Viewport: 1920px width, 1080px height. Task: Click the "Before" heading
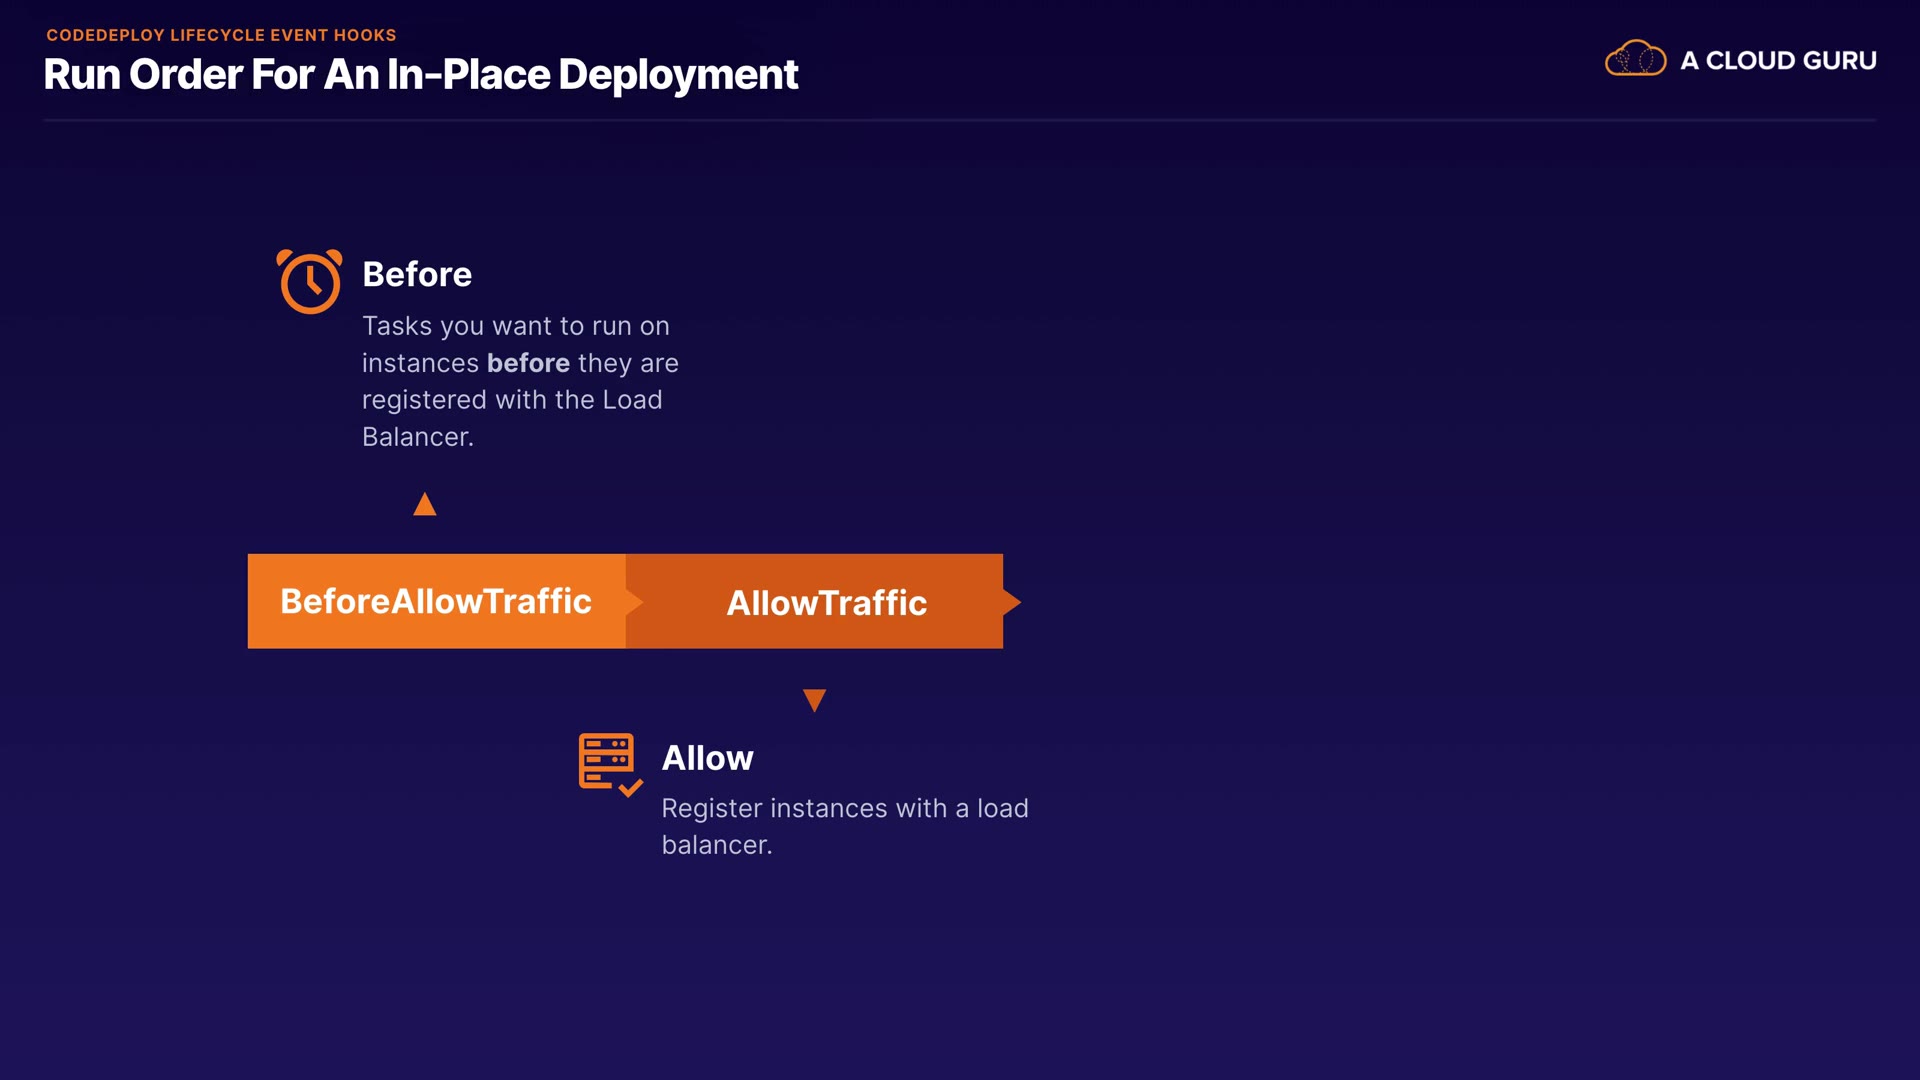pos(417,274)
